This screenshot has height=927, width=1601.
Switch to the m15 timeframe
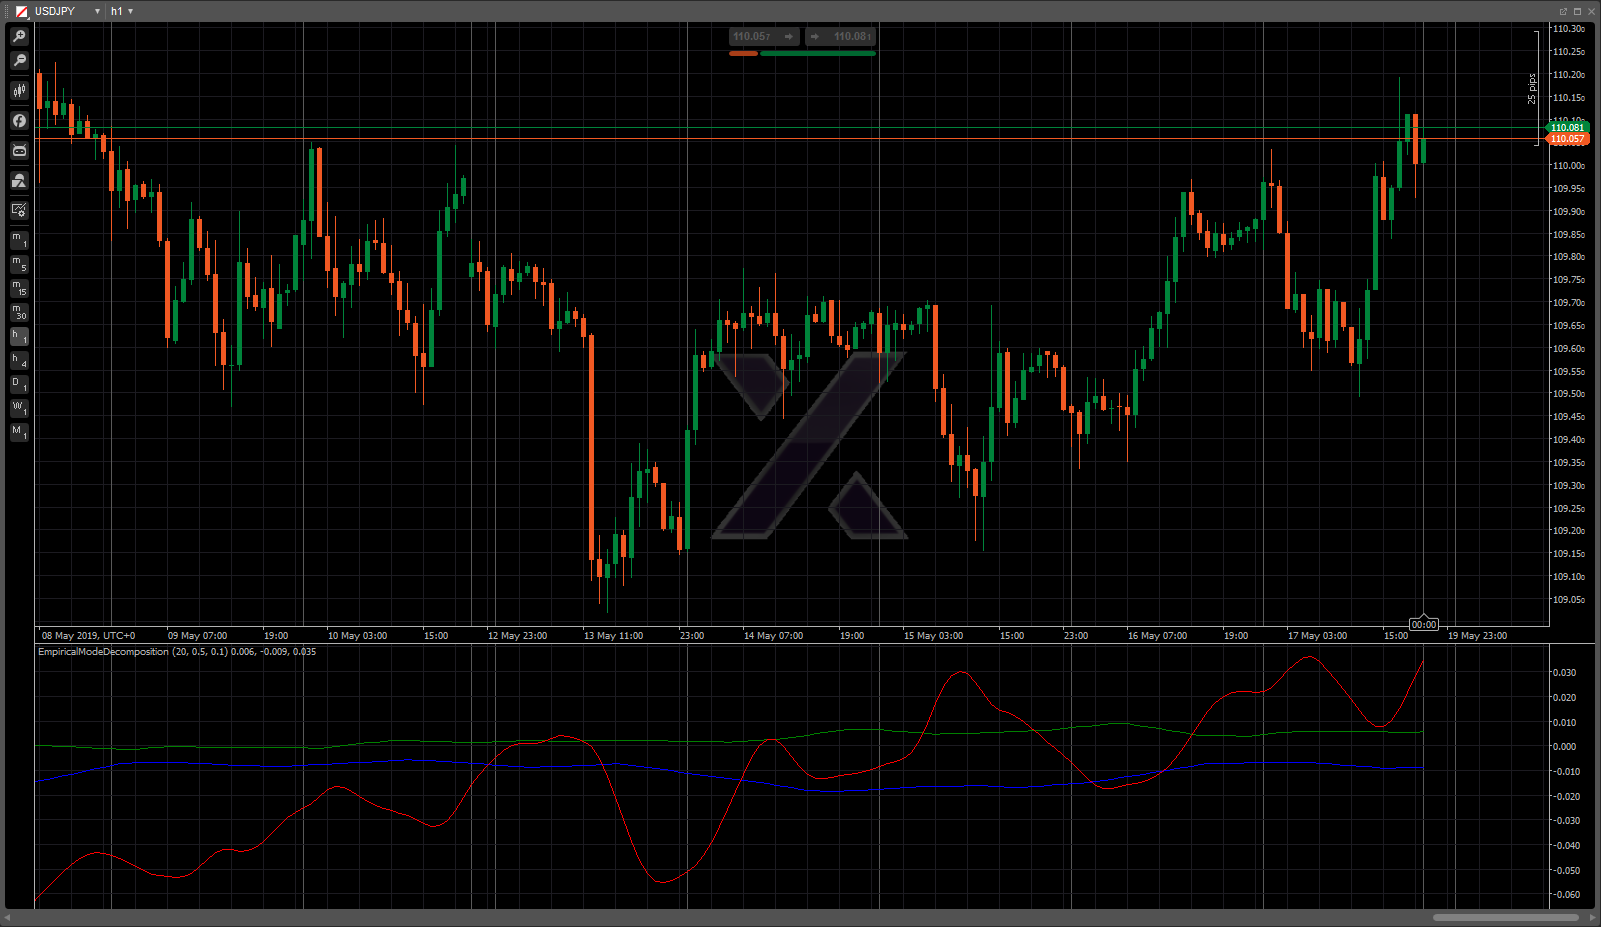click(x=19, y=288)
